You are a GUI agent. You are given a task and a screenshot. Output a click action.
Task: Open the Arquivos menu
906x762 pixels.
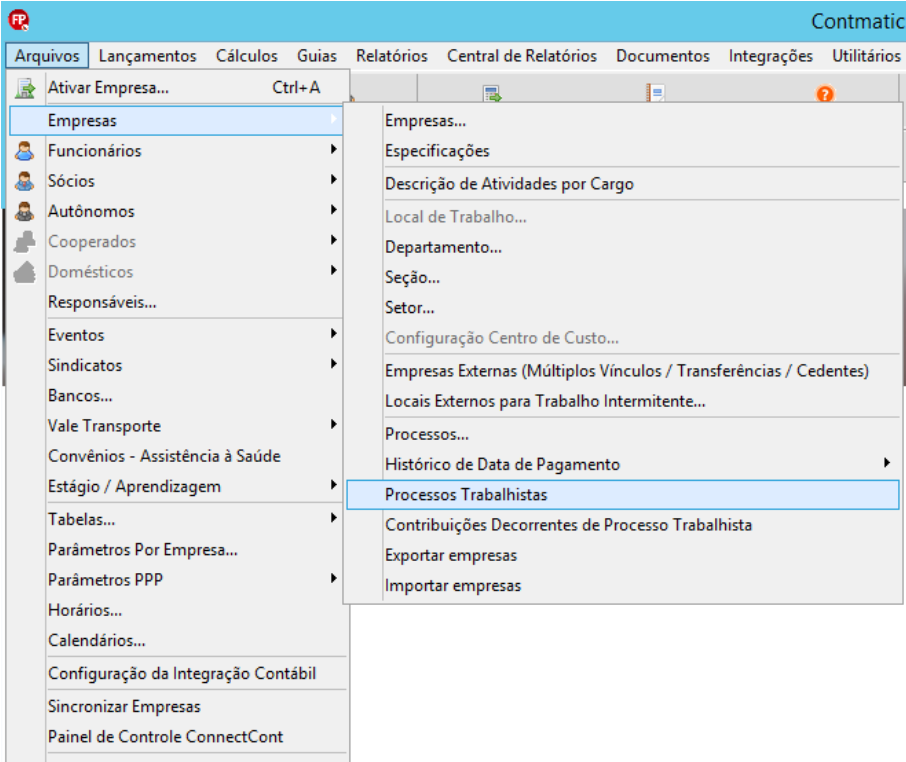(x=47, y=56)
